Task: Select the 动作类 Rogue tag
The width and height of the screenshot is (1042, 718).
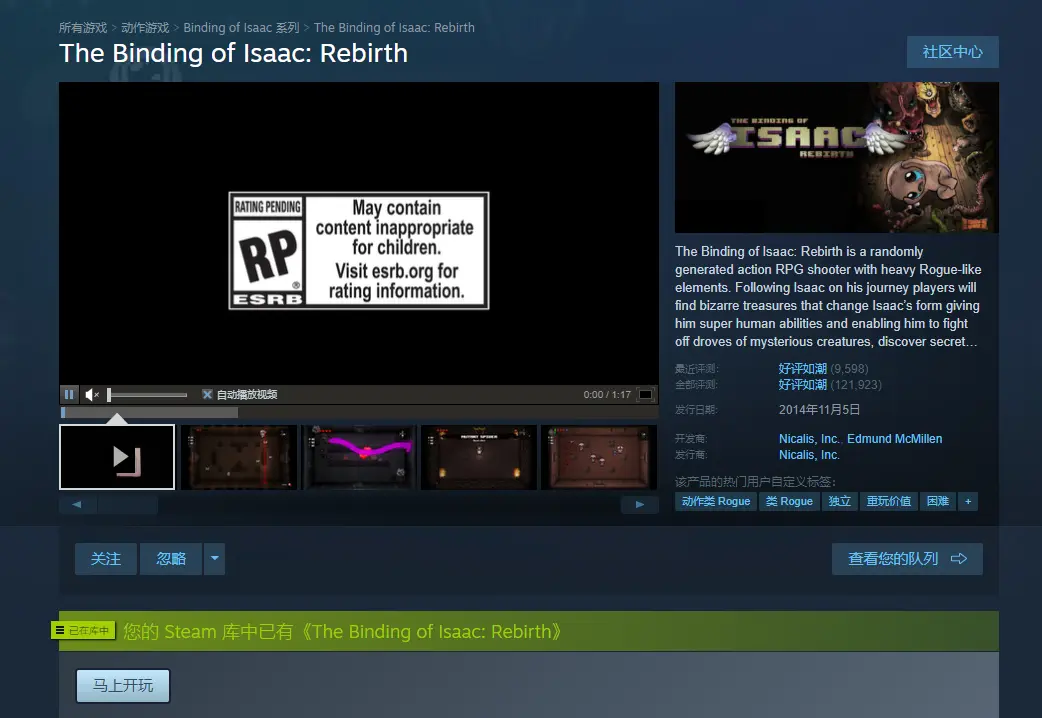Action: pos(716,501)
